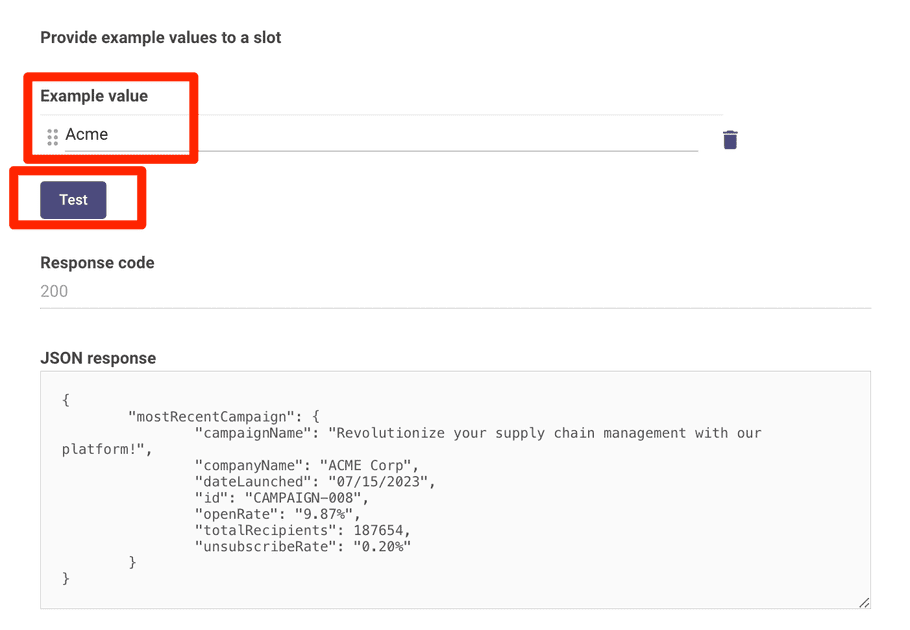Click the "id": "CAMPAIGN-008" line
910x630 pixels.
coord(282,498)
